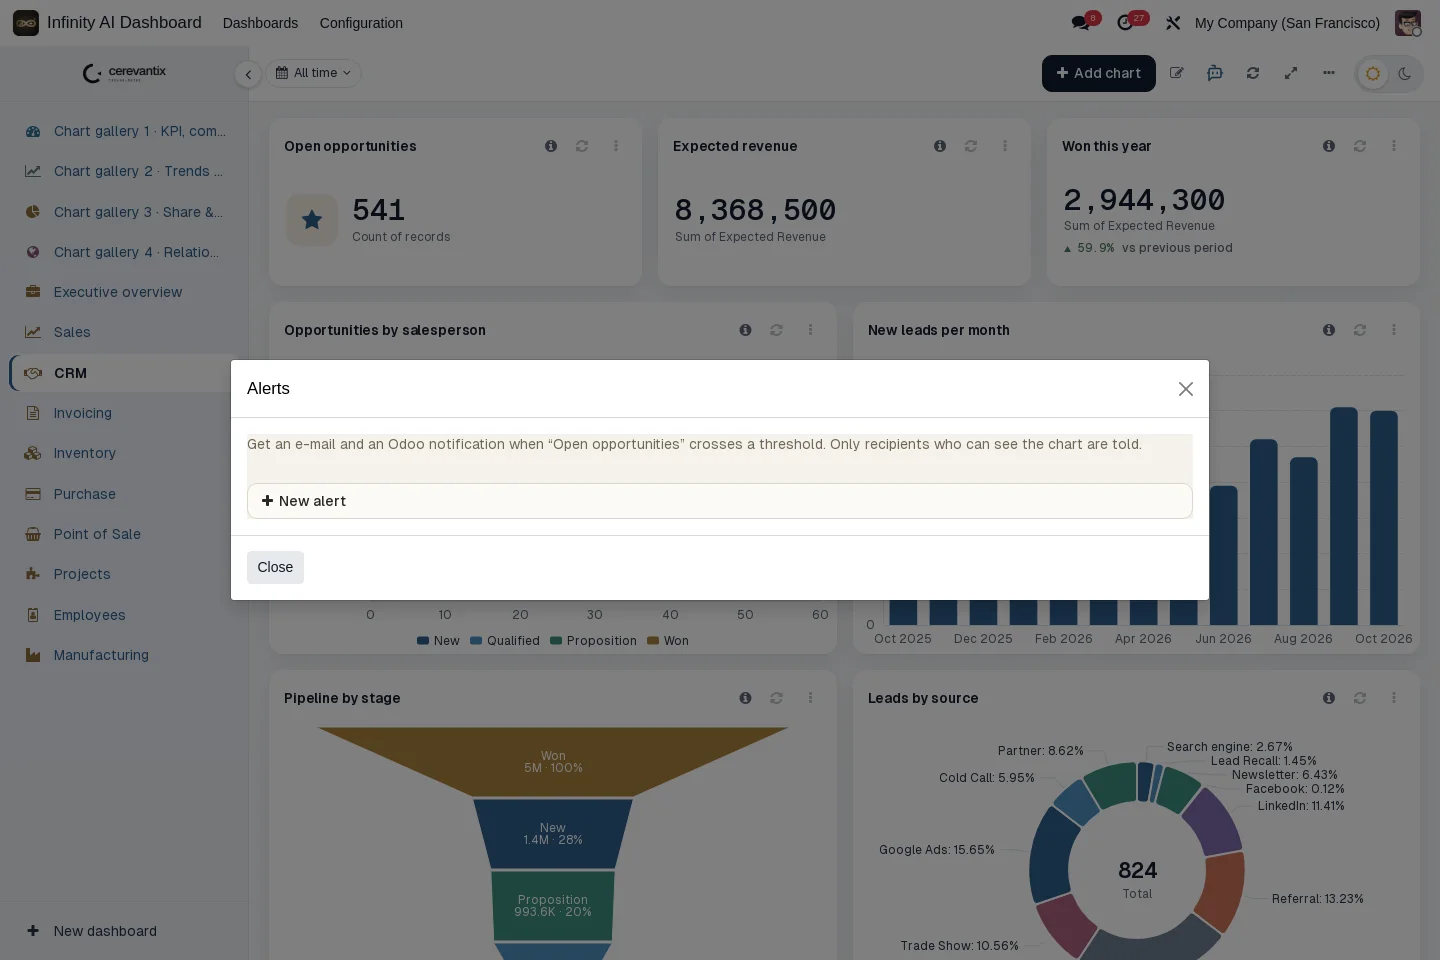
Task: Switch to light mode sun toggle
Action: pos(1373,74)
